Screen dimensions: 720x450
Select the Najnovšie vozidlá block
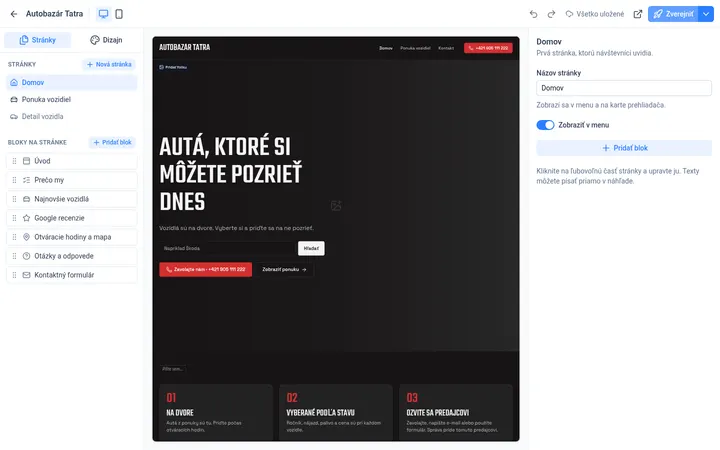(x=72, y=199)
